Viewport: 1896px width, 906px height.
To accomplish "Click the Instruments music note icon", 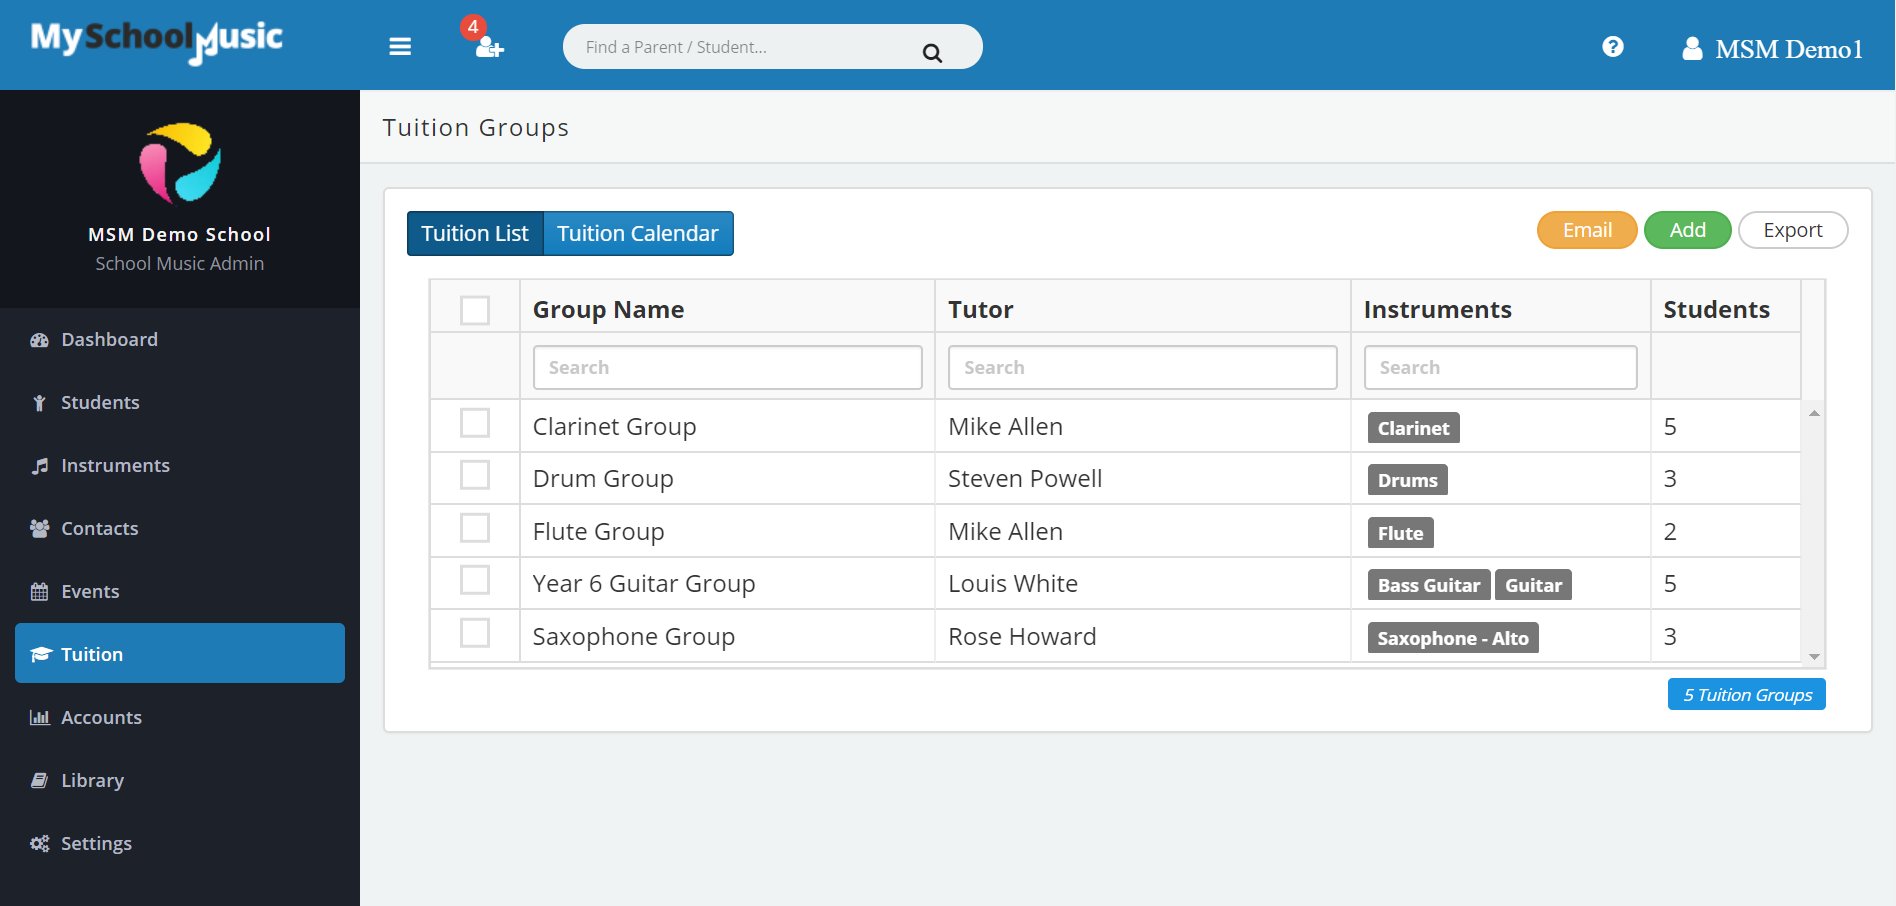I will (39, 466).
